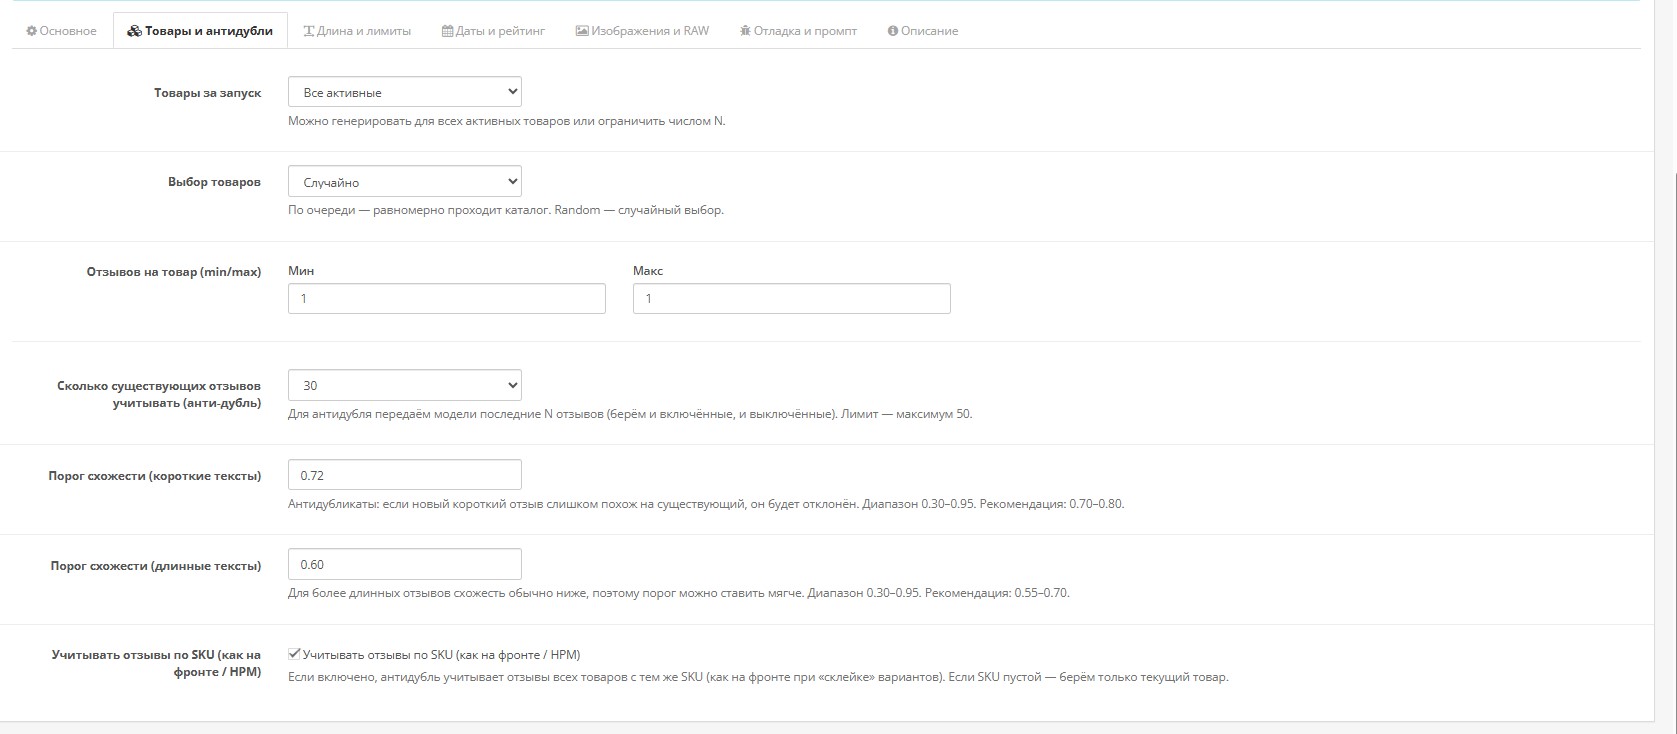
Task: Open the anti-duplicate count dropdown set to 30
Action: coord(405,385)
